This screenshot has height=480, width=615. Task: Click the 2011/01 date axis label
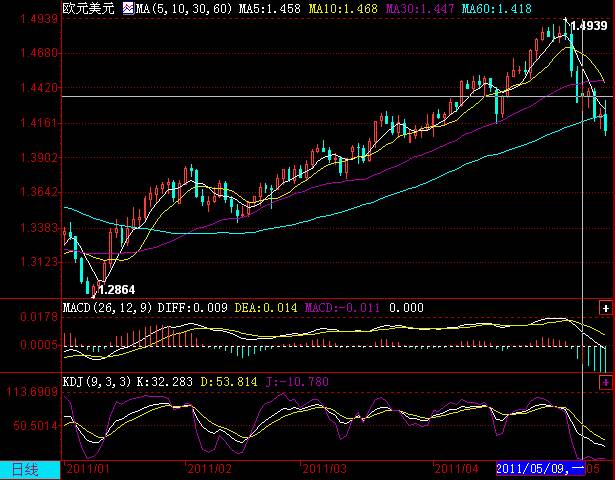pos(88,469)
